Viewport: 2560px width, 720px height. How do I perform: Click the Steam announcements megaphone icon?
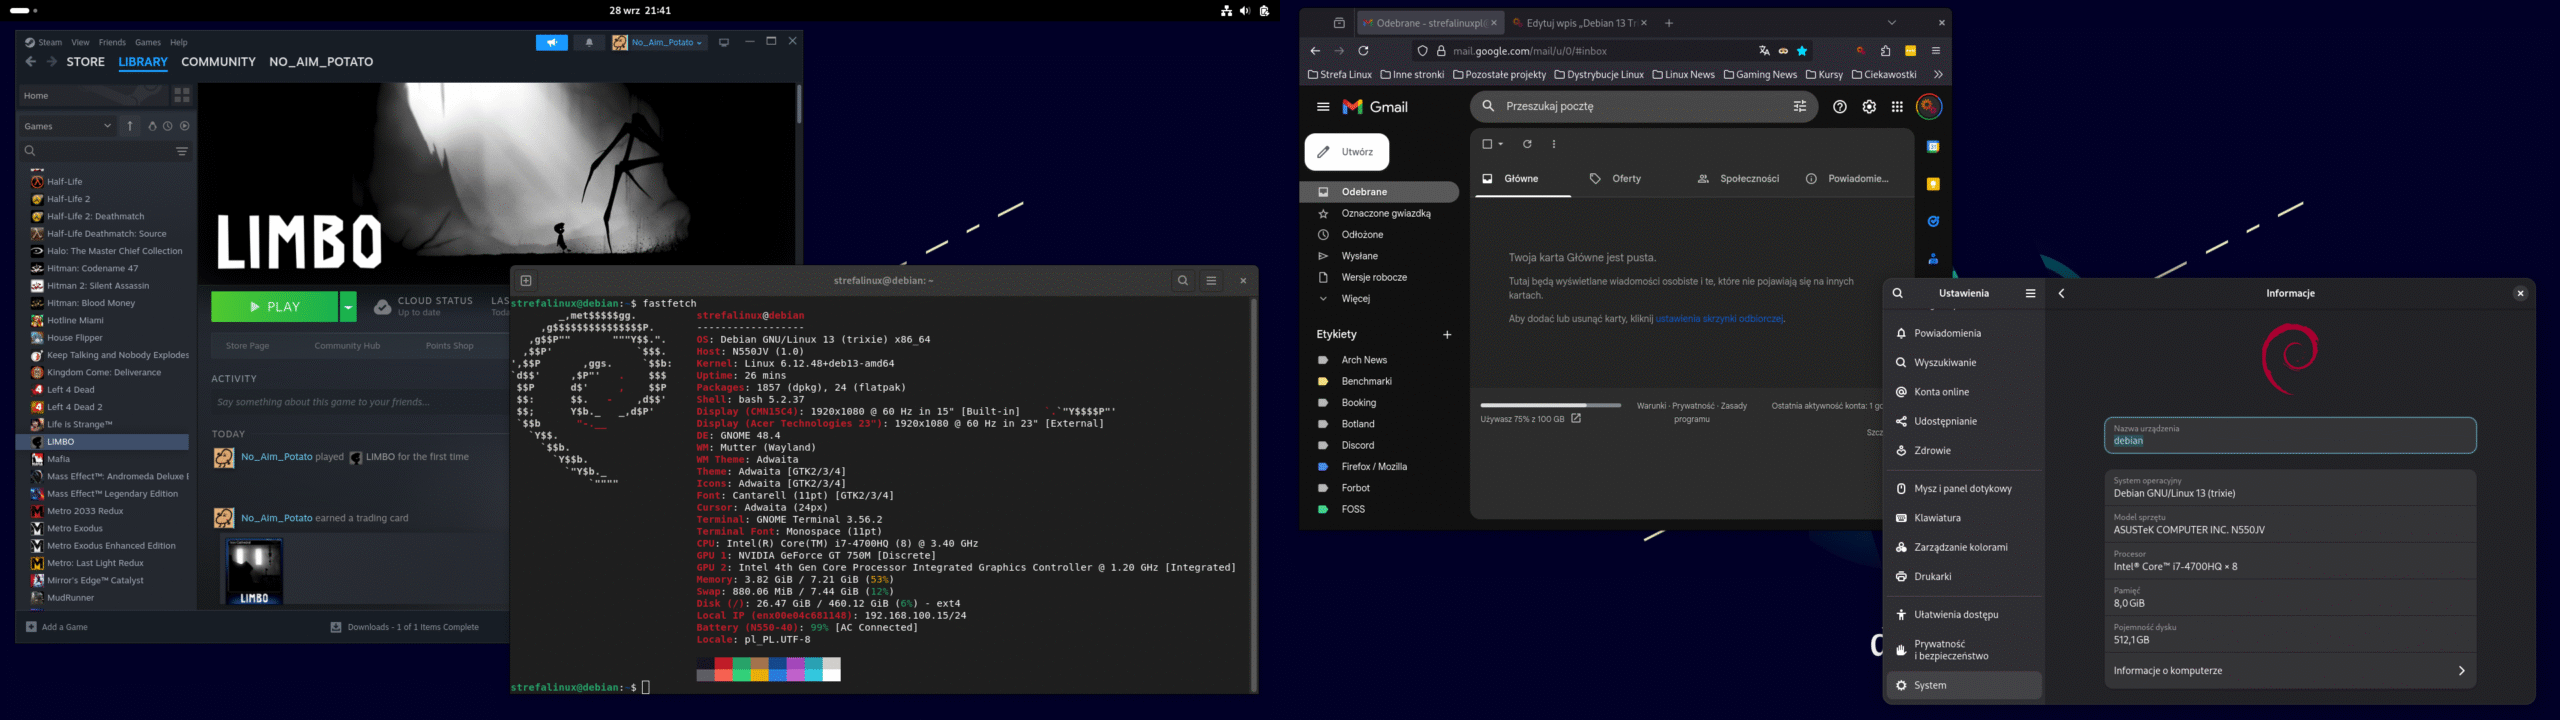[551, 42]
